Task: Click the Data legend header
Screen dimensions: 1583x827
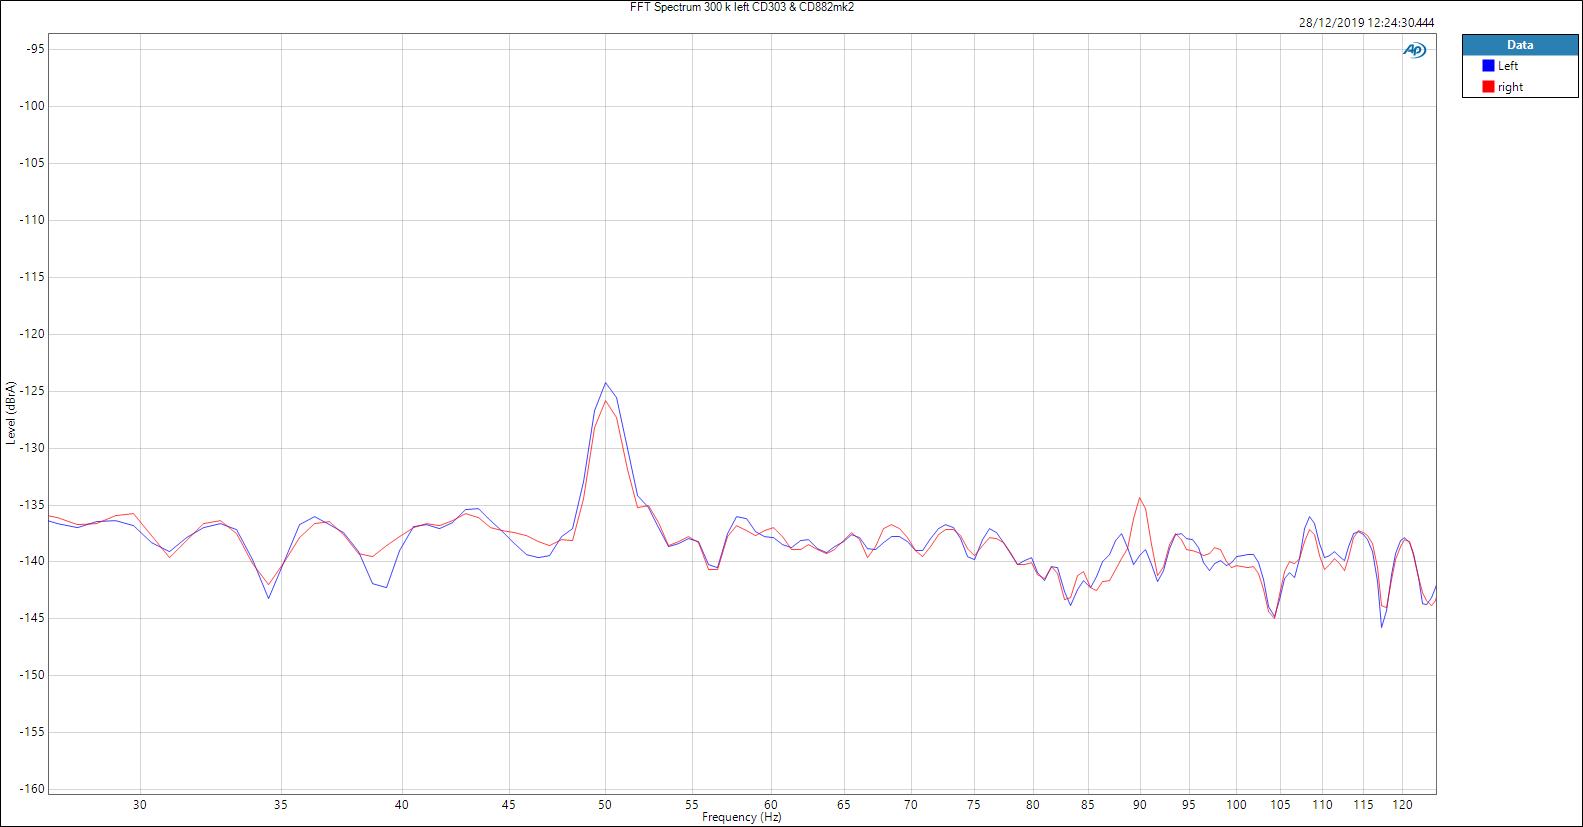Action: (x=1519, y=45)
